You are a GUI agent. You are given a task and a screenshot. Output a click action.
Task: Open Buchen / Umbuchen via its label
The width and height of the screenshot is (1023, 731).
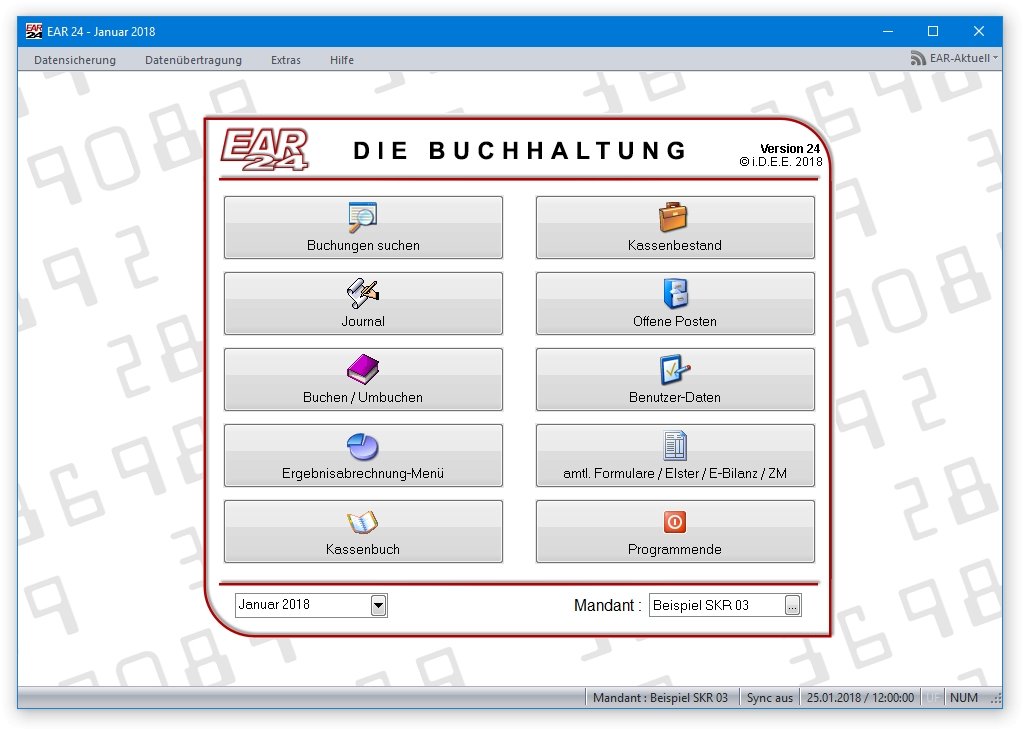(363, 397)
